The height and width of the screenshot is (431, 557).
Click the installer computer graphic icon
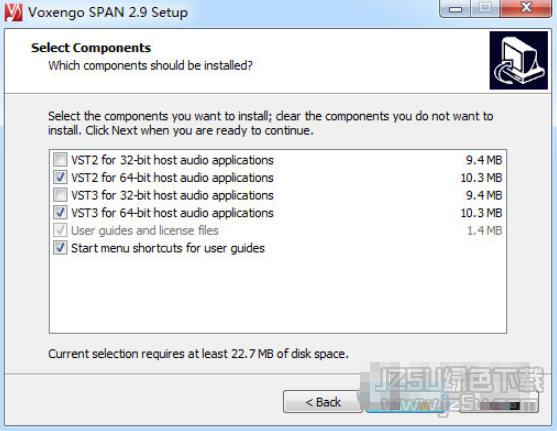518,60
